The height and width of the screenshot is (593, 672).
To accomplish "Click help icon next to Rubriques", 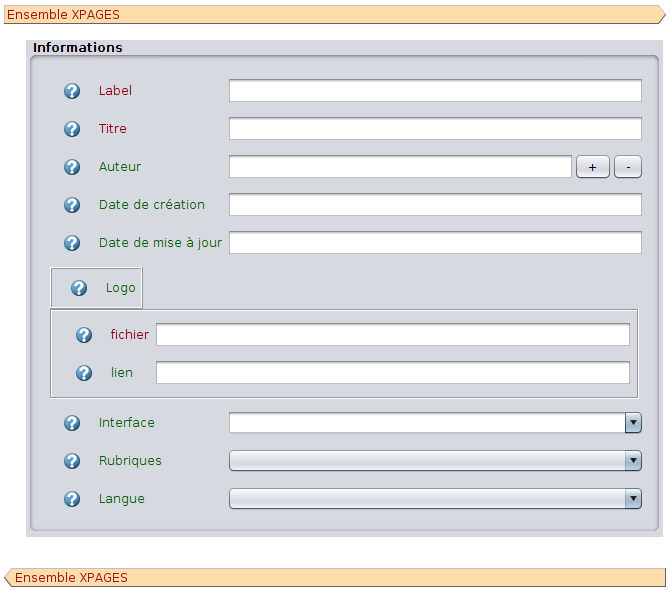I will [x=72, y=461].
